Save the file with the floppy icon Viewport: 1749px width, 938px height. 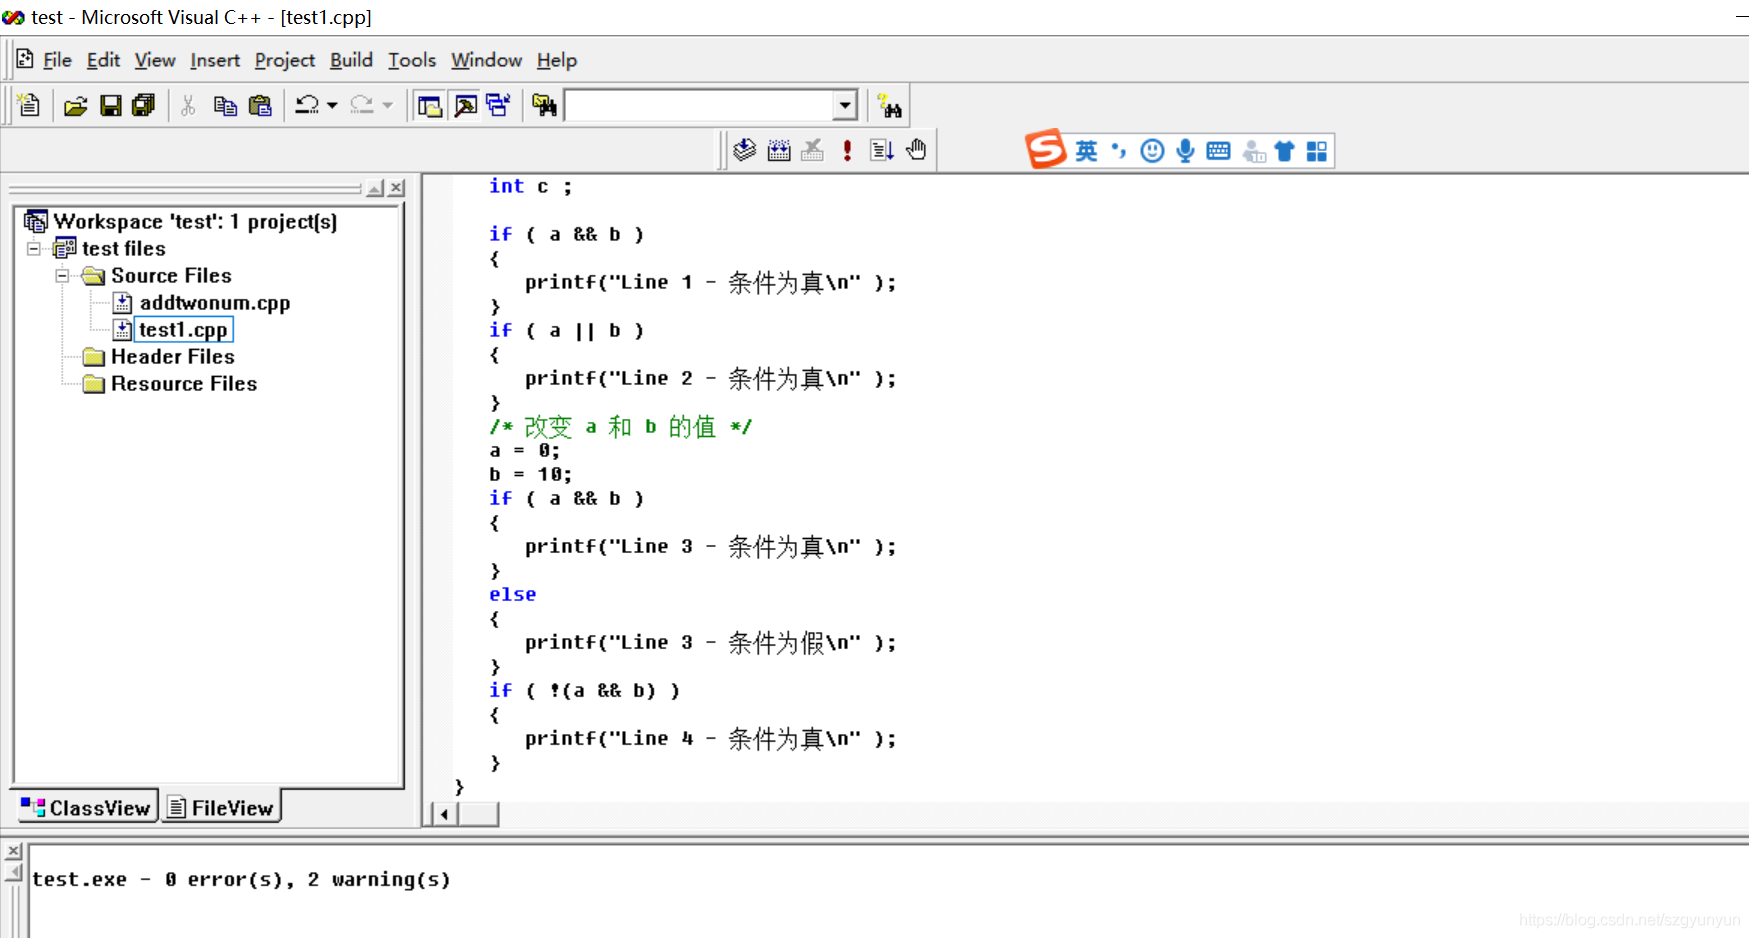coord(111,105)
